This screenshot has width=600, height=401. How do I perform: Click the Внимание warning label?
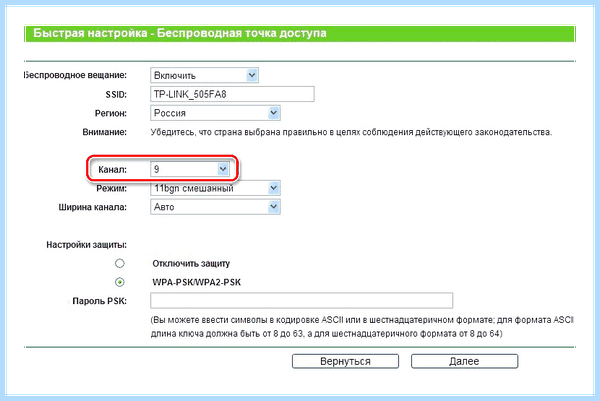pyautogui.click(x=104, y=132)
